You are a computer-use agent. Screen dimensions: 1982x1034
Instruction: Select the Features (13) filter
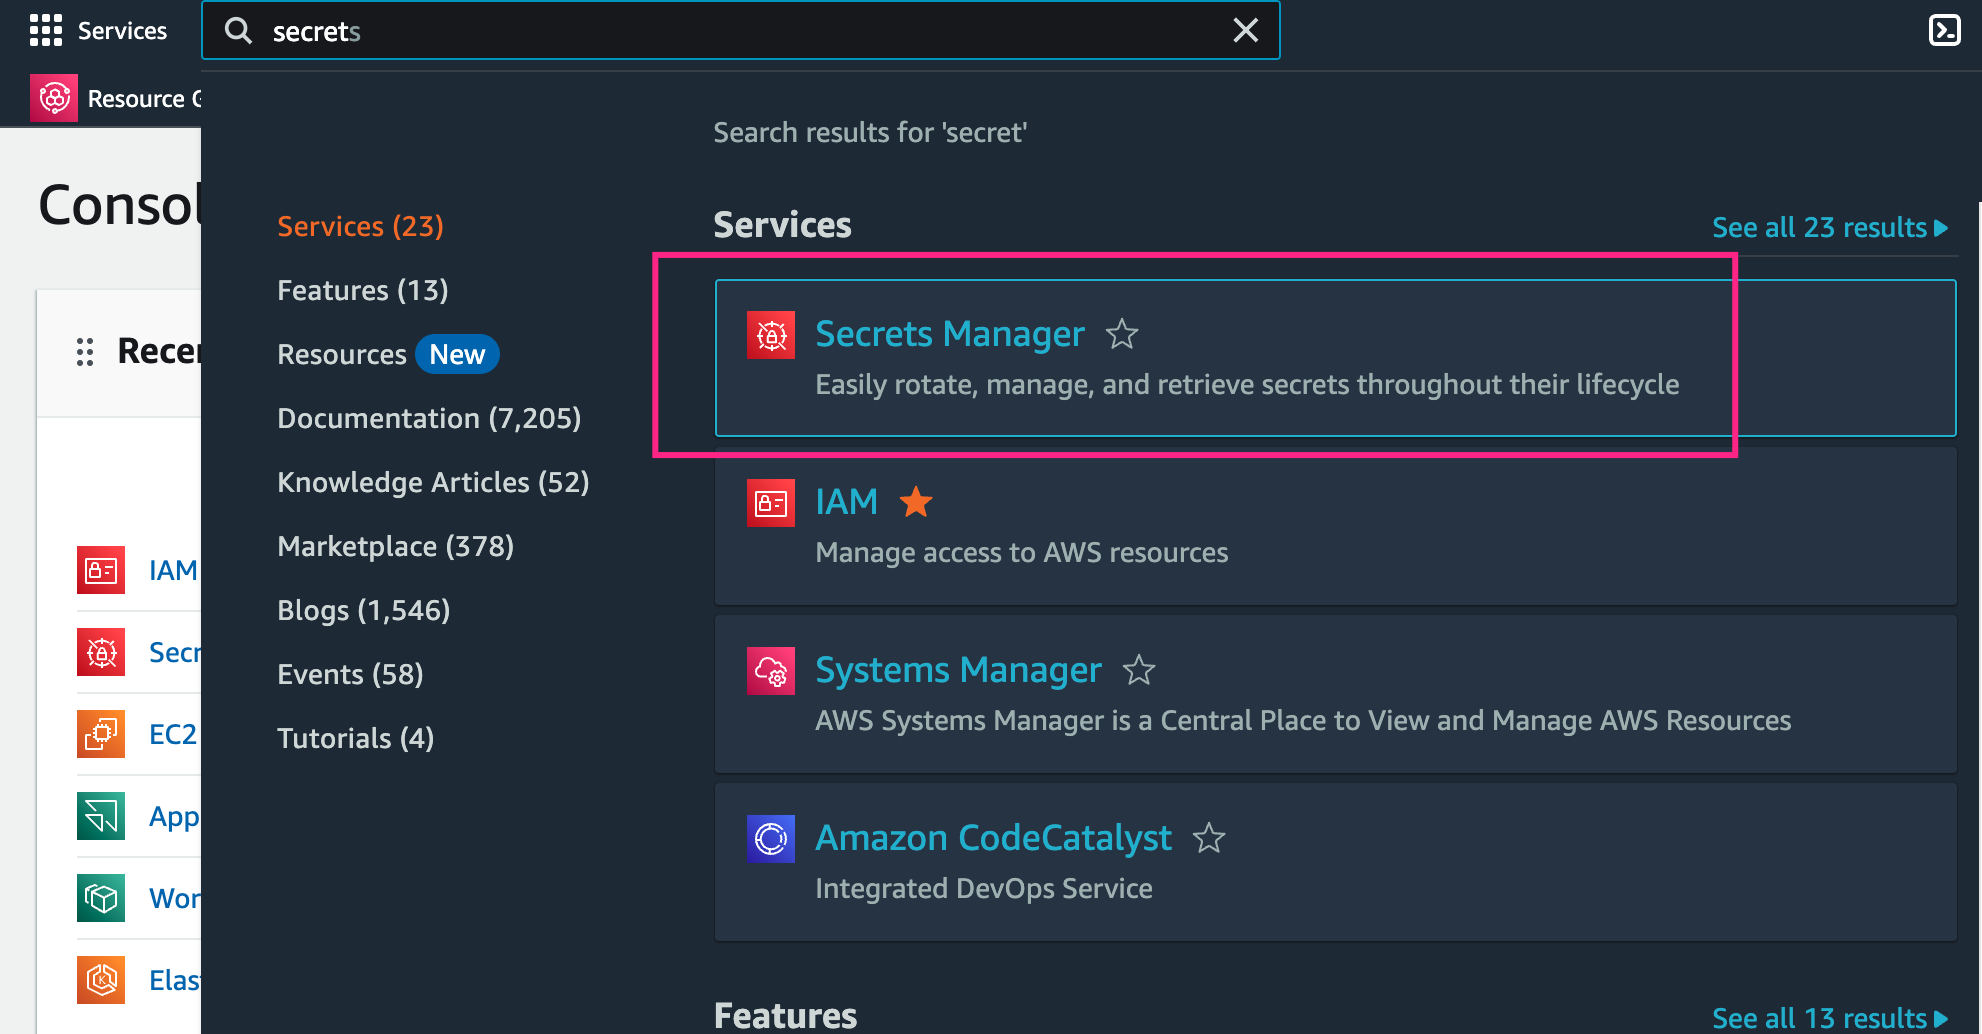(363, 291)
